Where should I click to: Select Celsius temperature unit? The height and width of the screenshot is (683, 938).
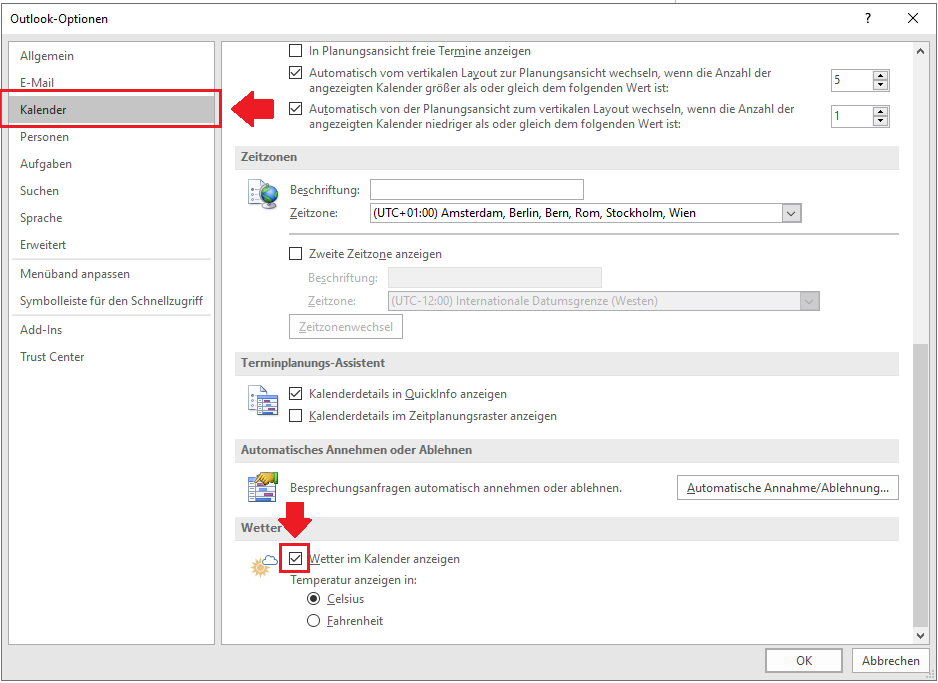[x=313, y=599]
